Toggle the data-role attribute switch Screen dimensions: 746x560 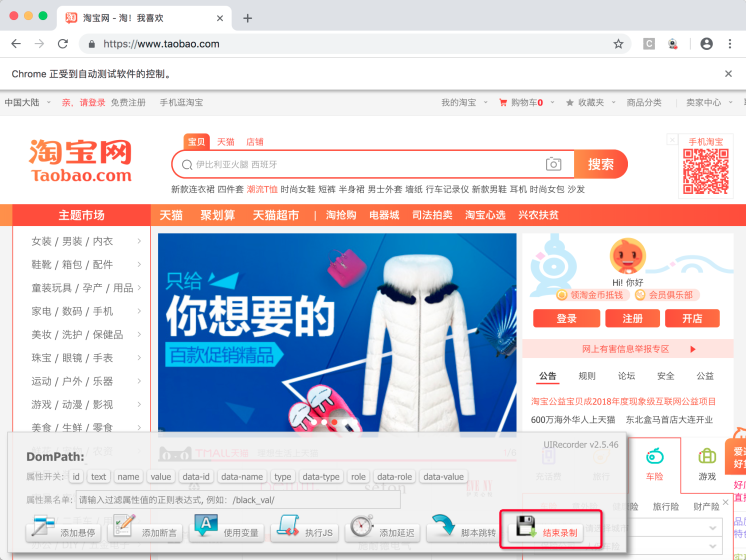pos(394,477)
